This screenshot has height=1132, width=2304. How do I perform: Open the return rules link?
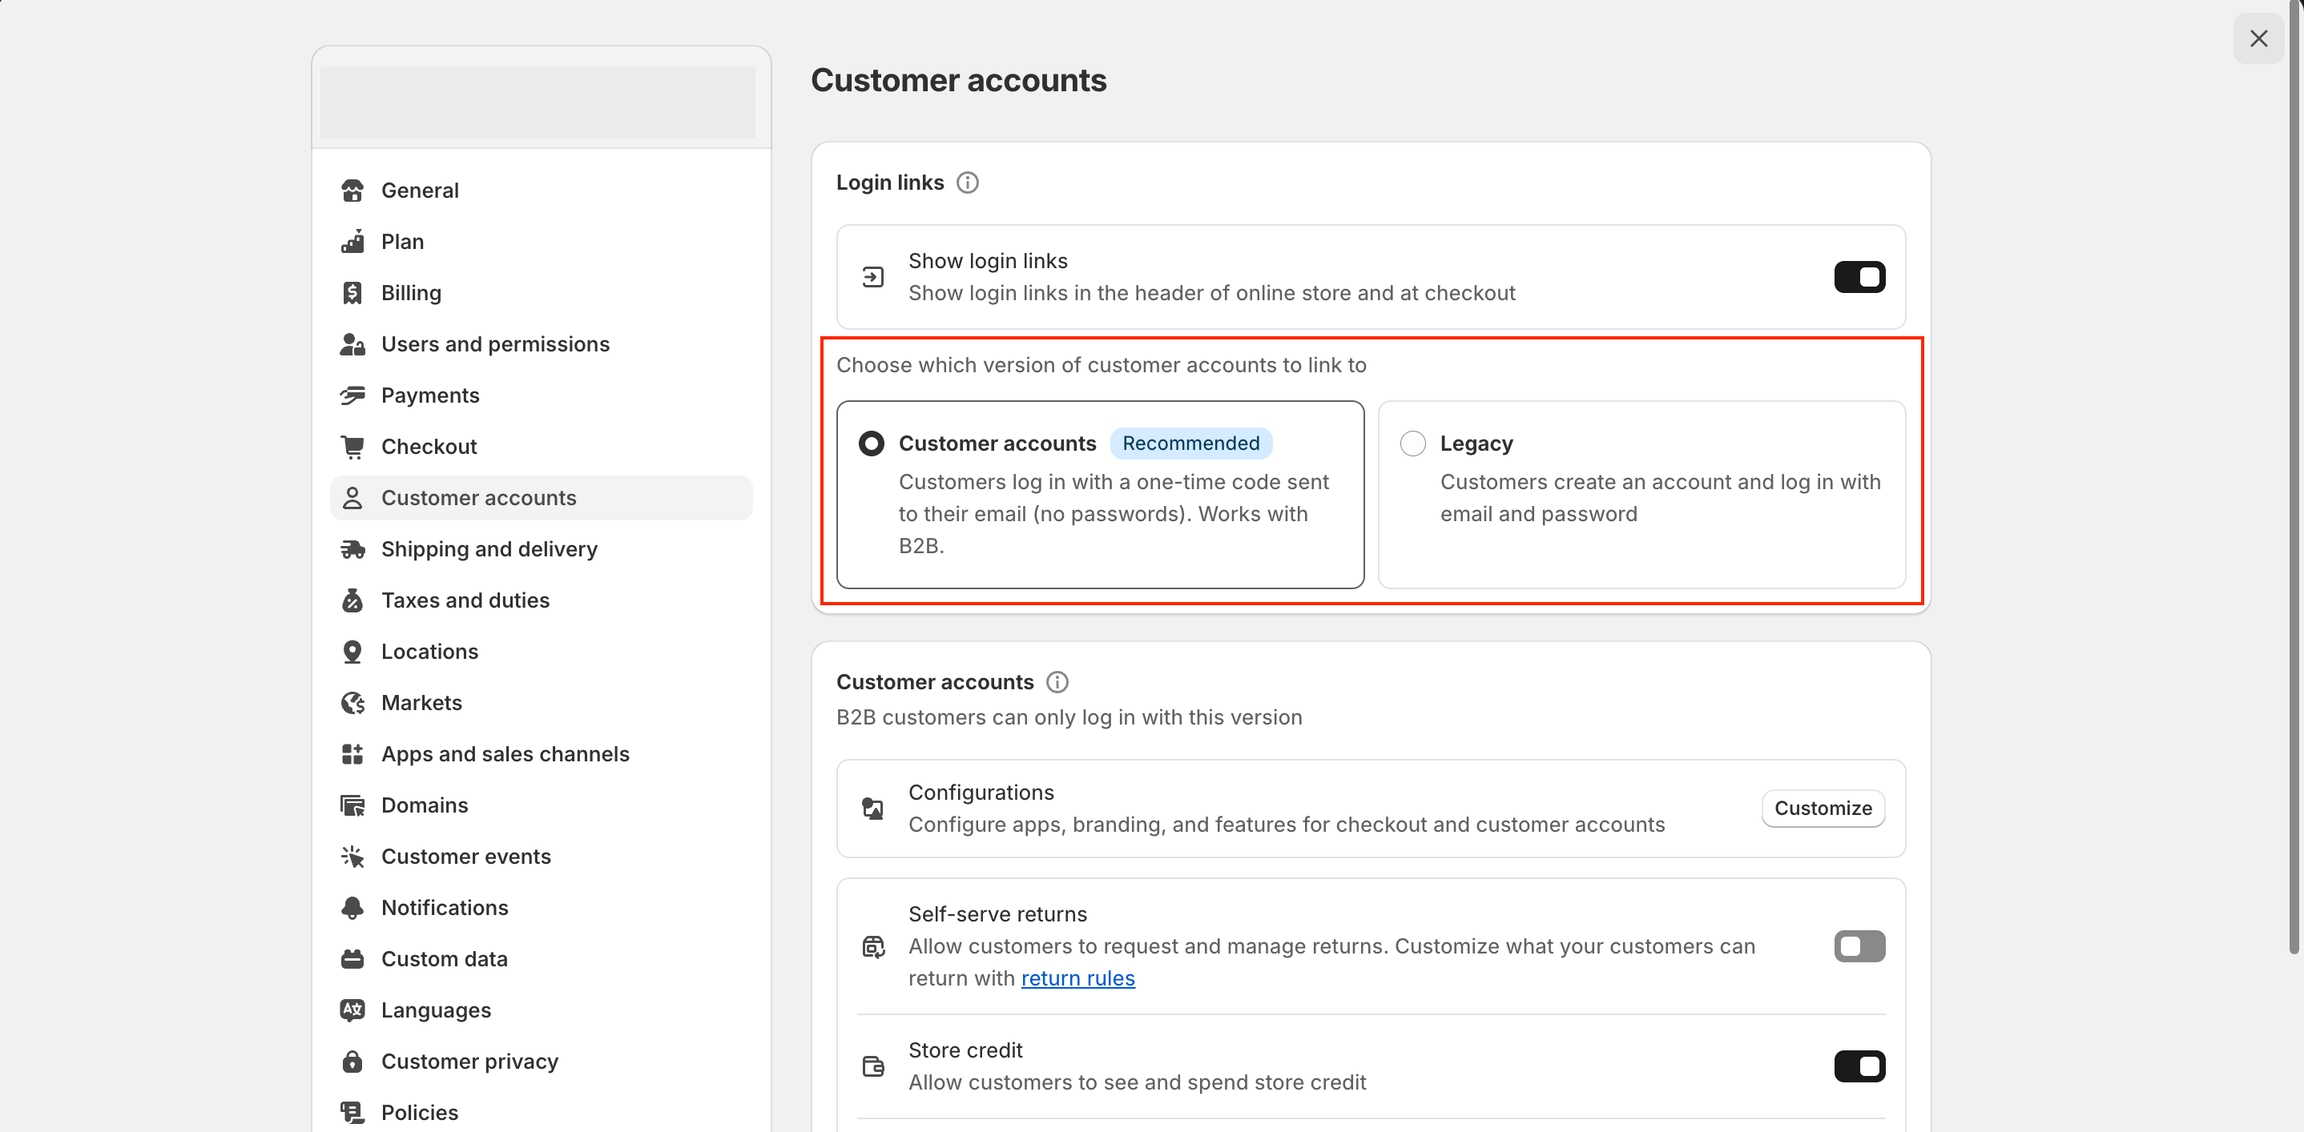tap(1077, 978)
